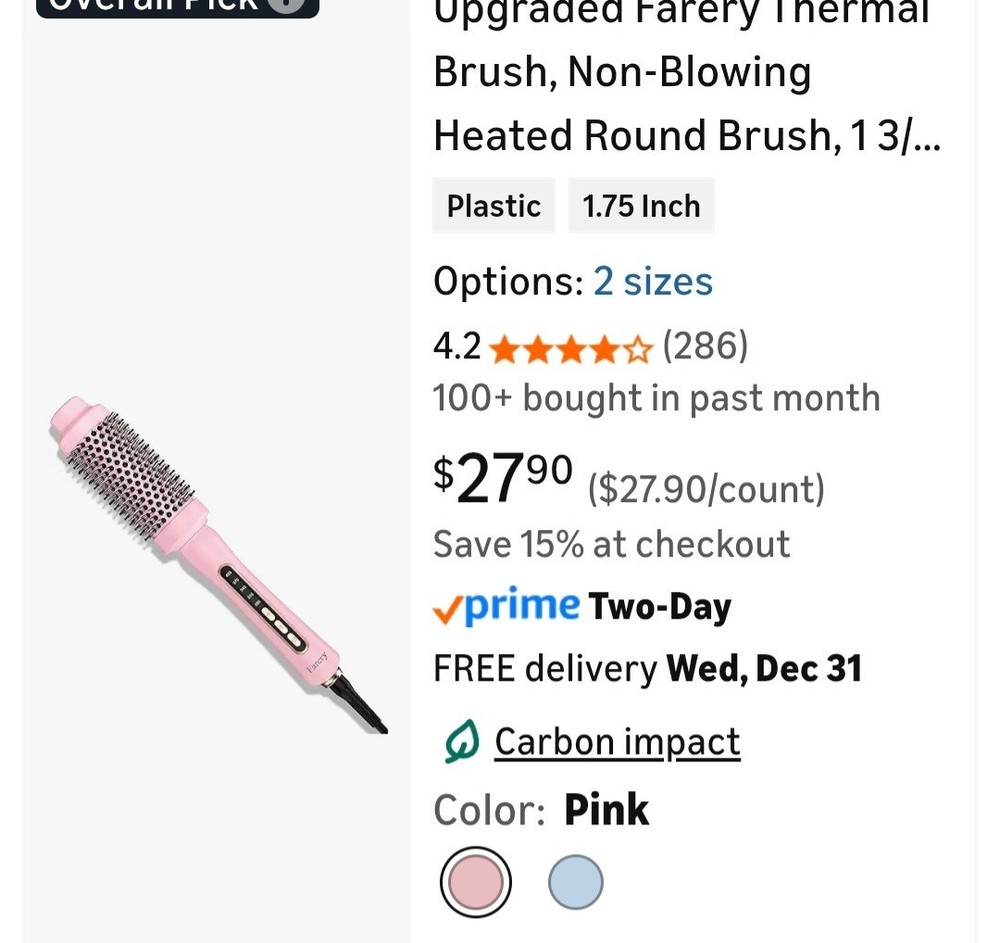
Task: Click the first orange star in the rating
Action: 503,346
